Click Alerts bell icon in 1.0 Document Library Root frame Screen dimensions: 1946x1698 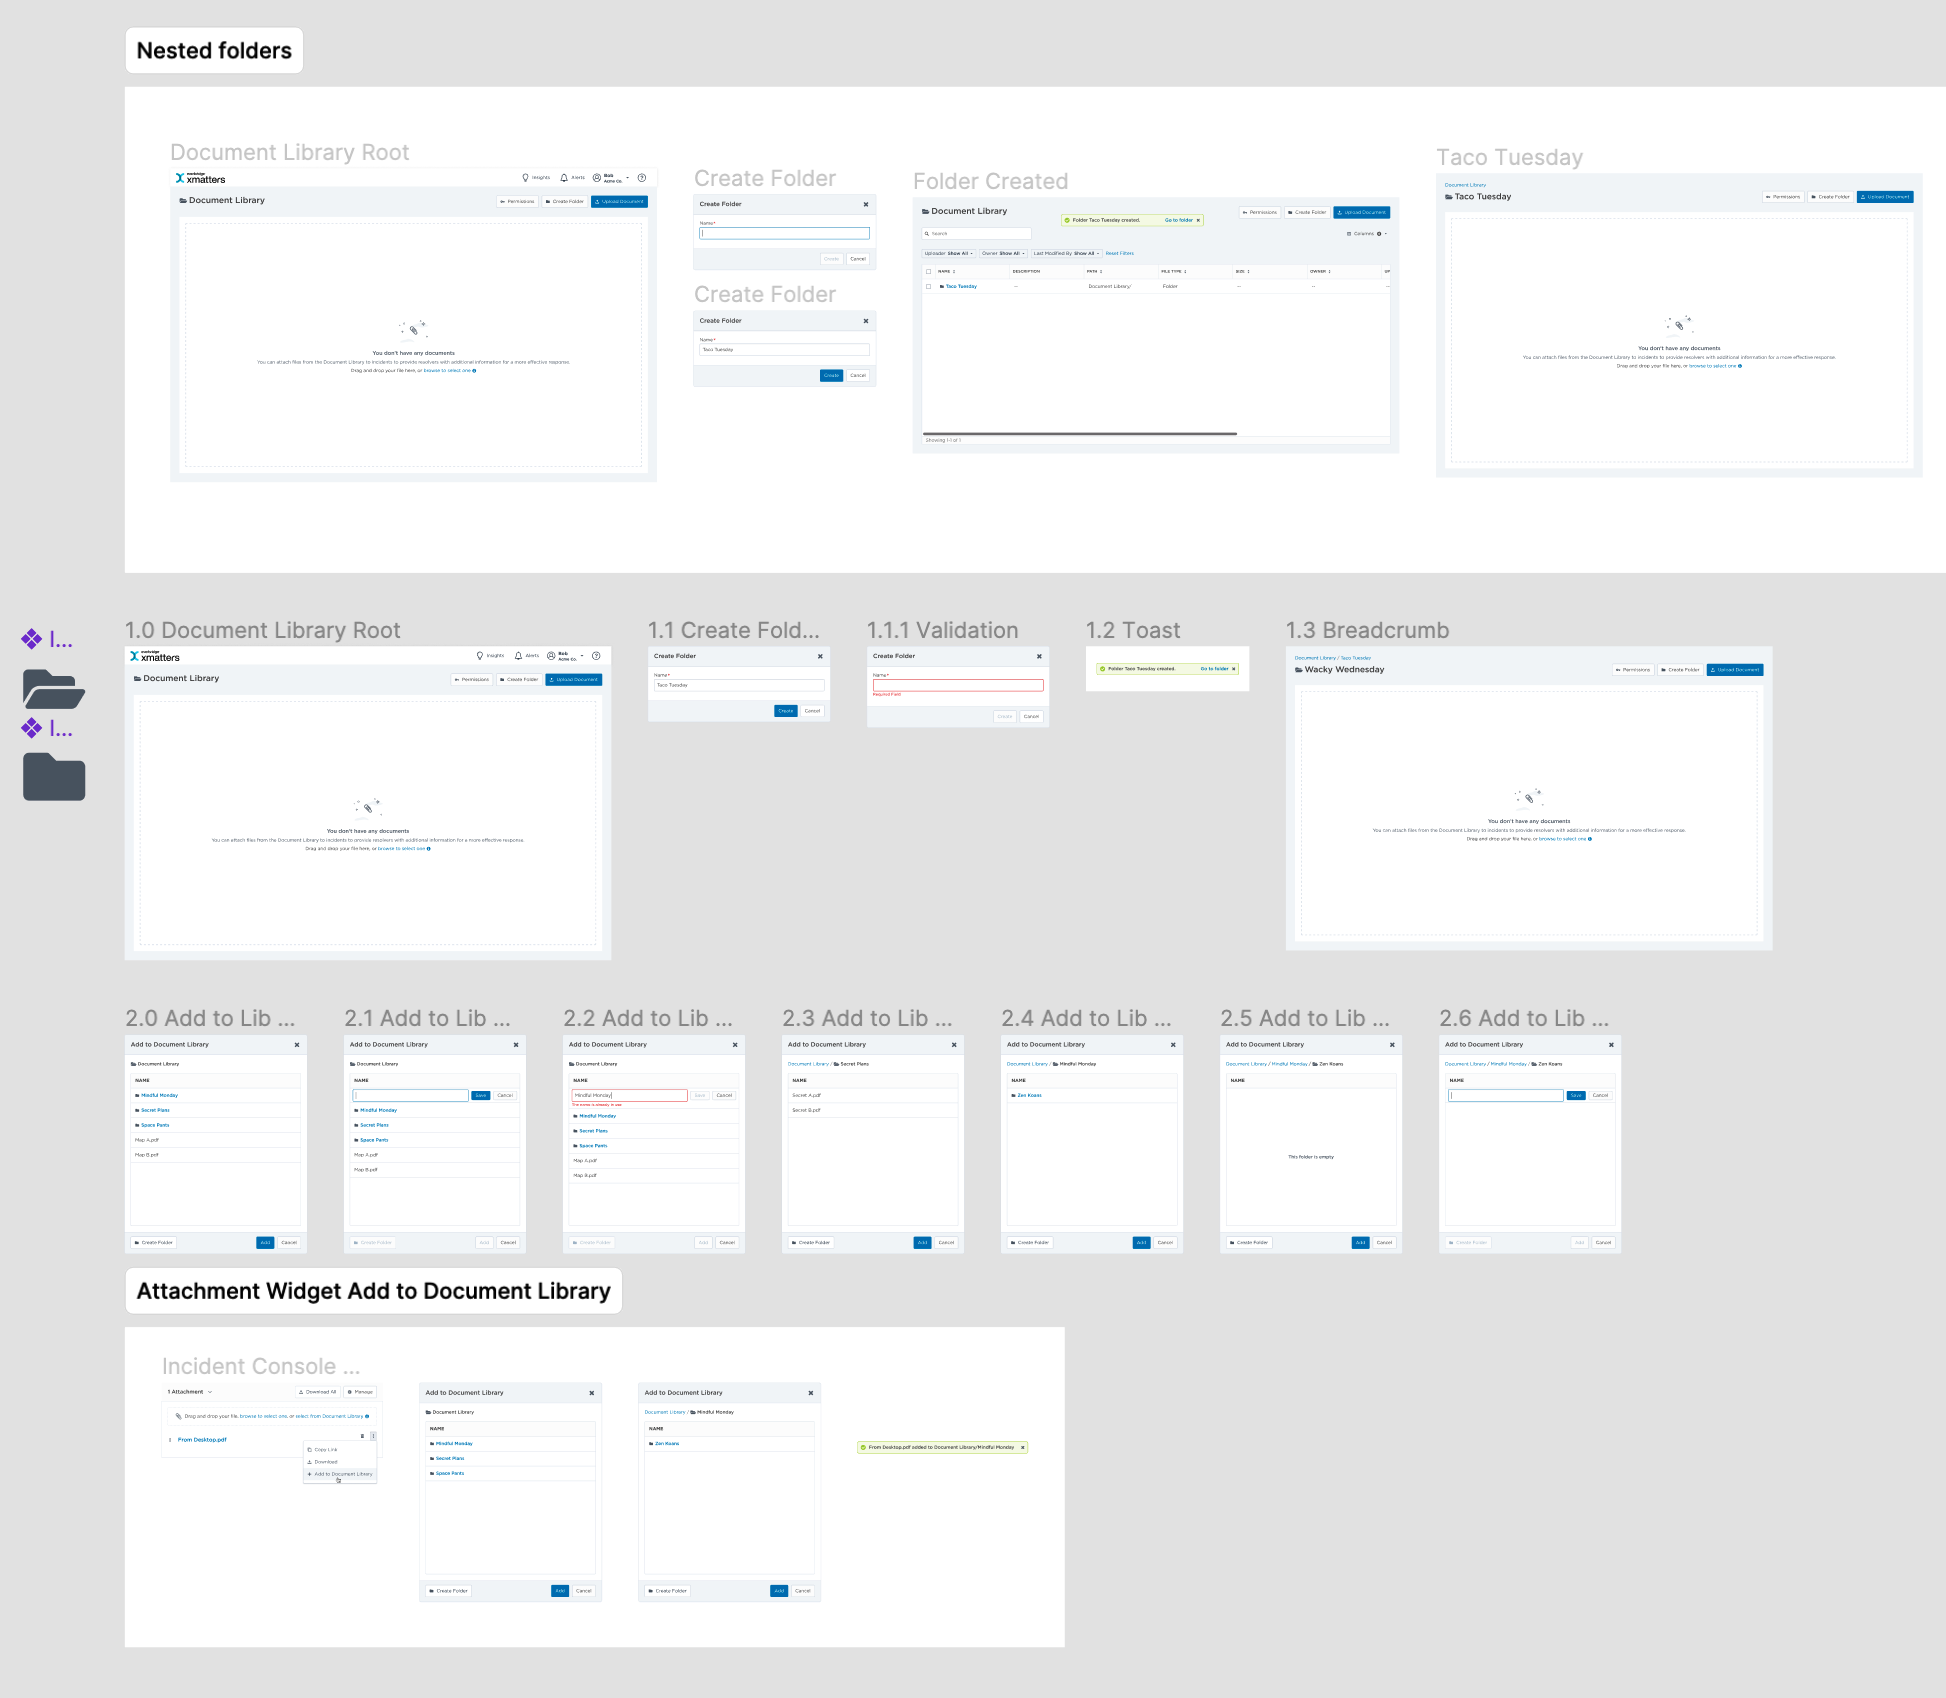tap(518, 656)
